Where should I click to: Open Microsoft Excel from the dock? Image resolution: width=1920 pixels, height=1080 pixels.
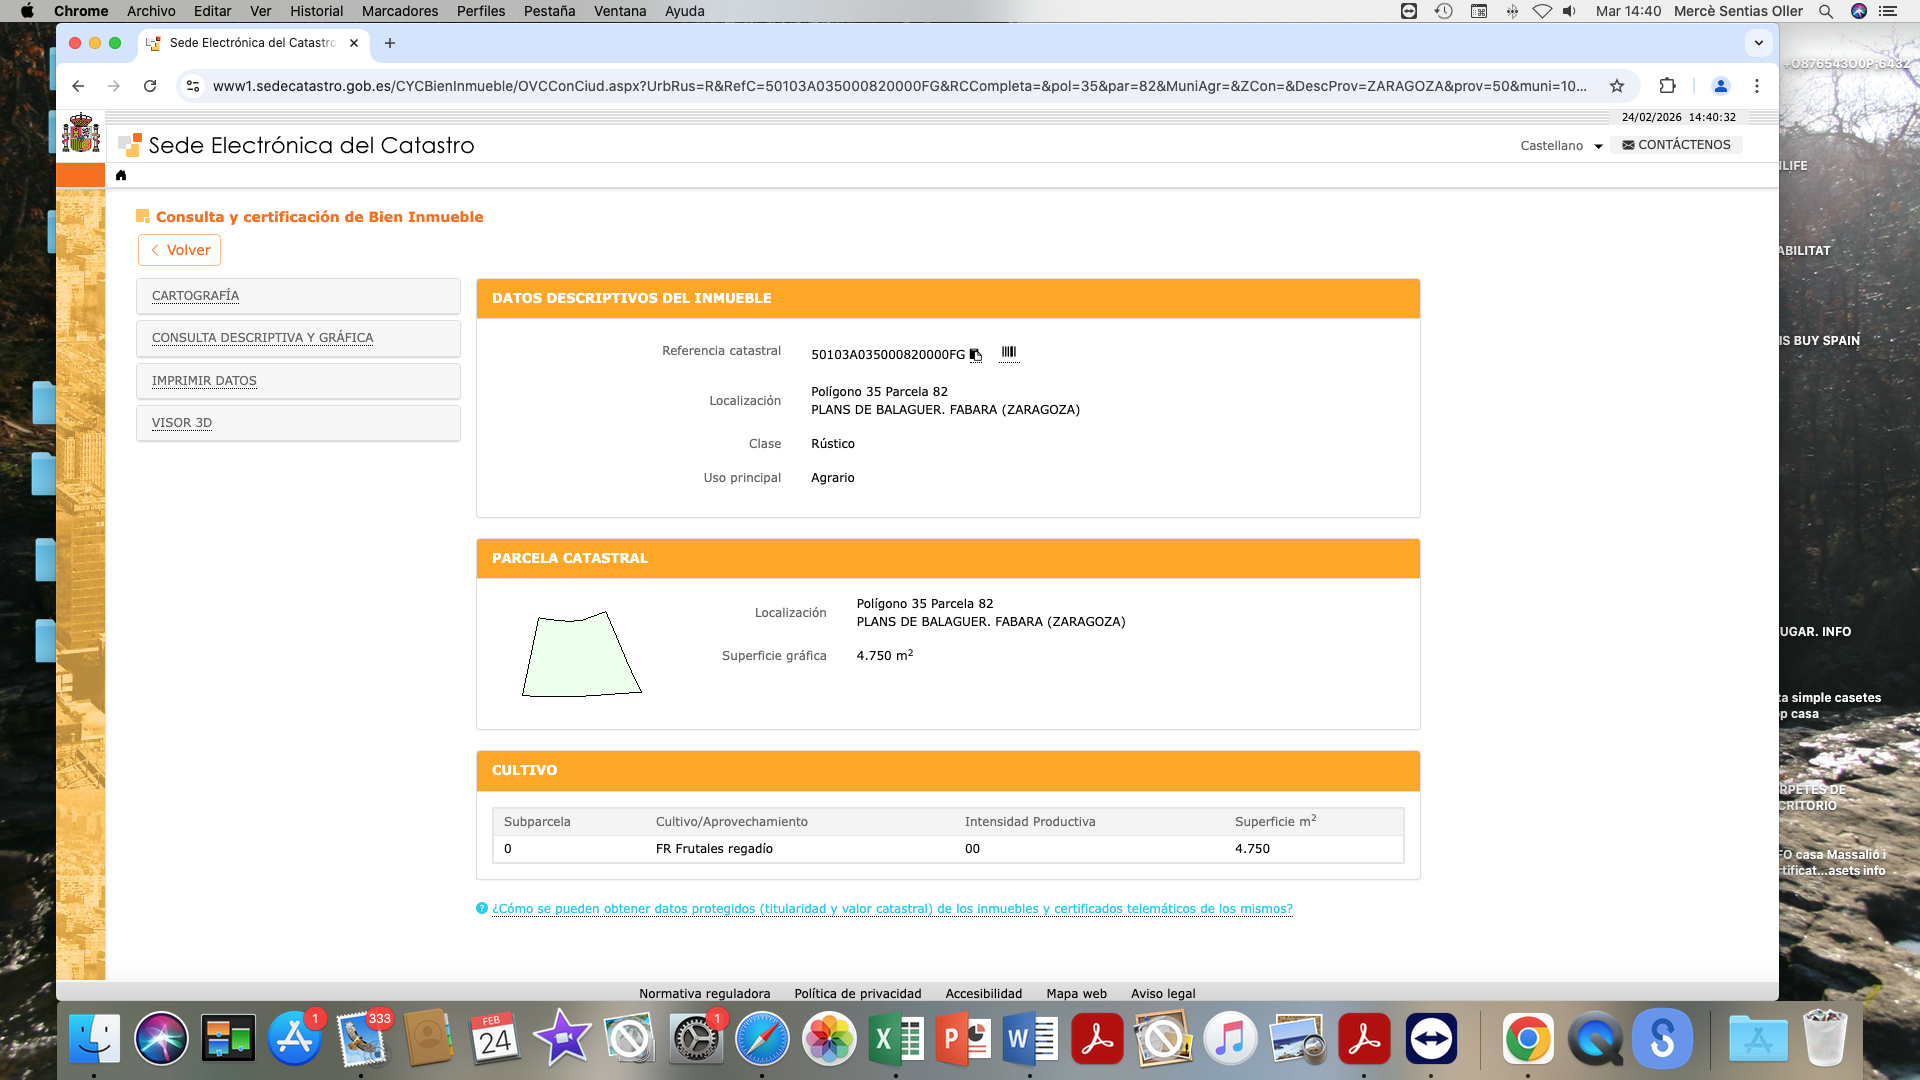[x=896, y=1039]
